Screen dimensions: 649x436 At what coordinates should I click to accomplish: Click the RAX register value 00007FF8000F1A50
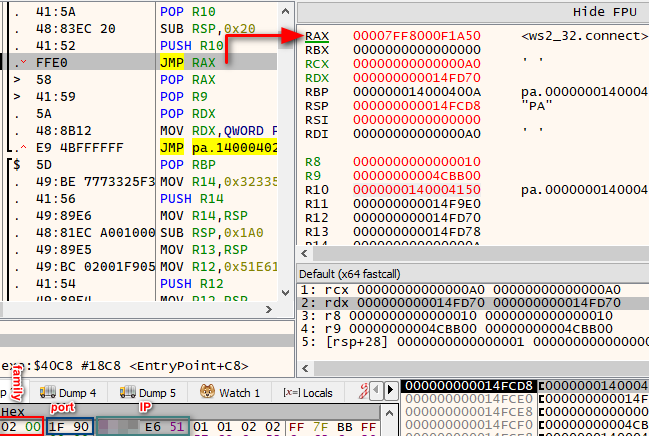pyautogui.click(x=417, y=36)
